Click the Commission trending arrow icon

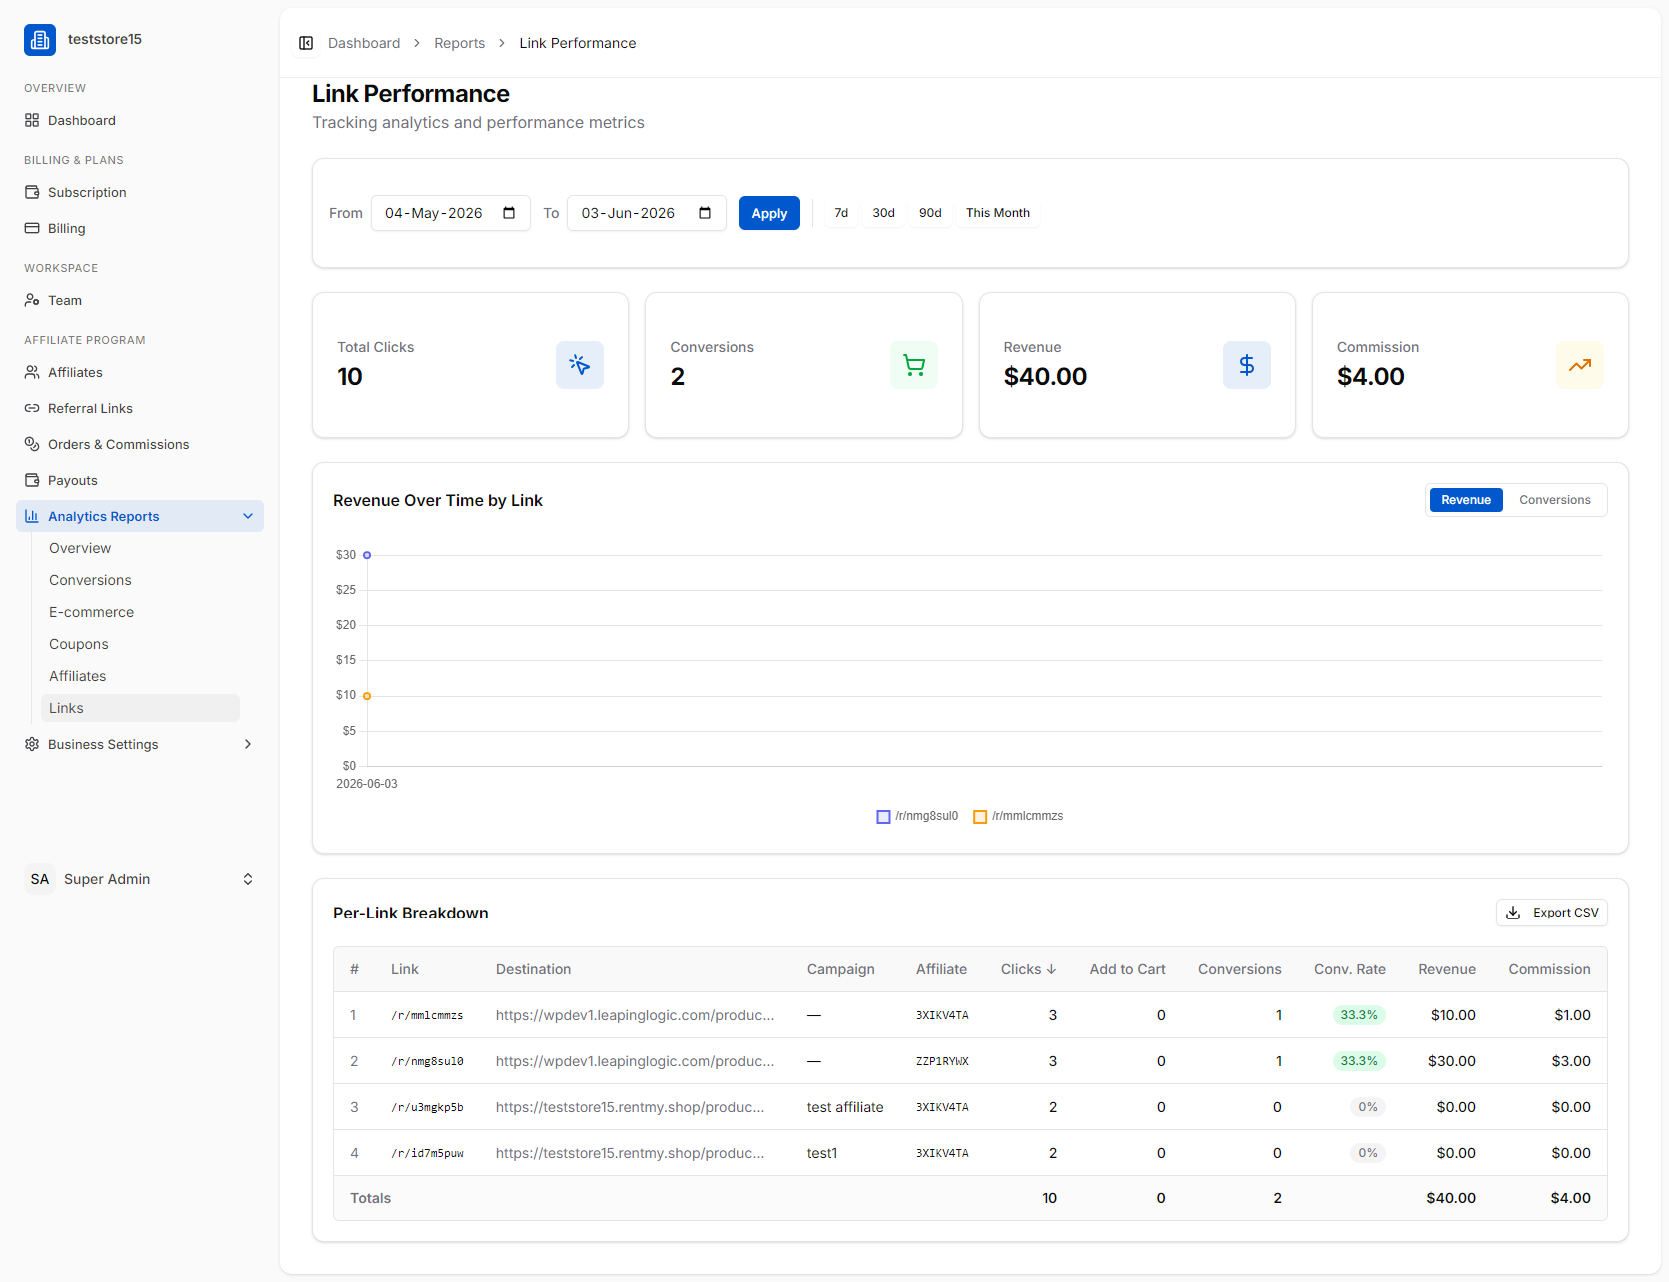1580,365
